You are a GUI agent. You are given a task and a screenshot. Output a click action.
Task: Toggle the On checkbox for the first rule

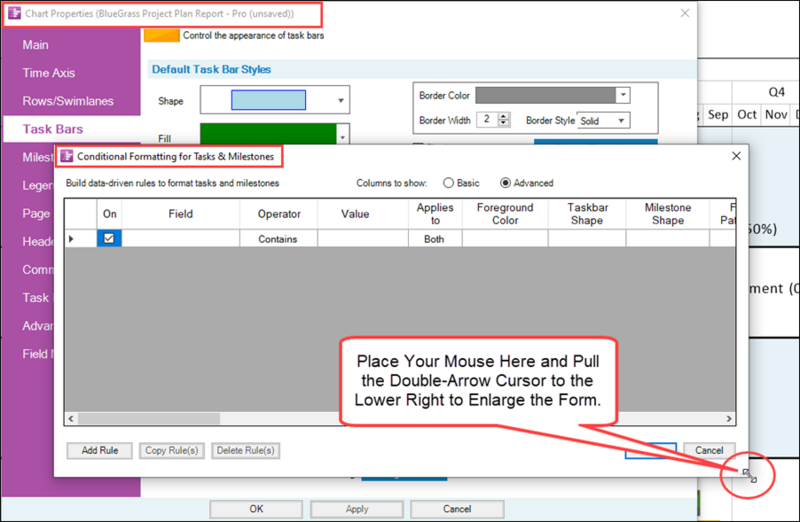(109, 238)
